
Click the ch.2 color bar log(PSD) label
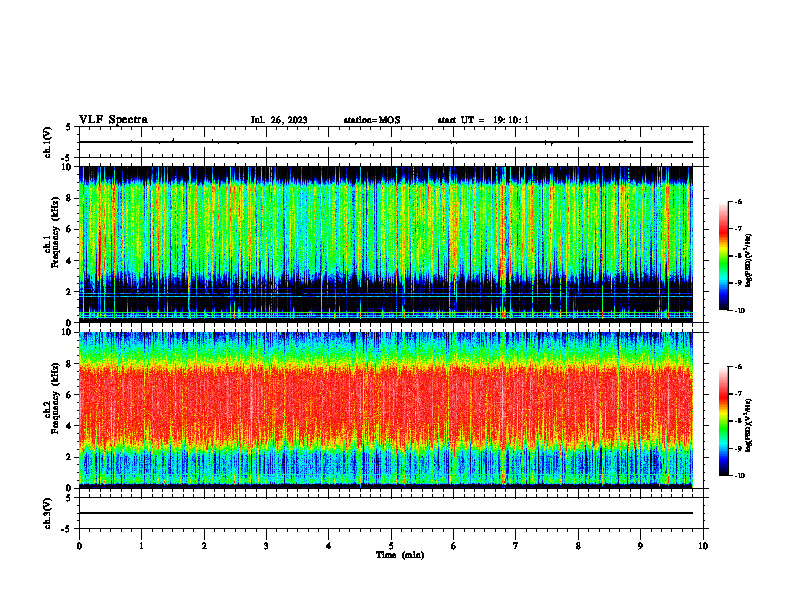[748, 425]
